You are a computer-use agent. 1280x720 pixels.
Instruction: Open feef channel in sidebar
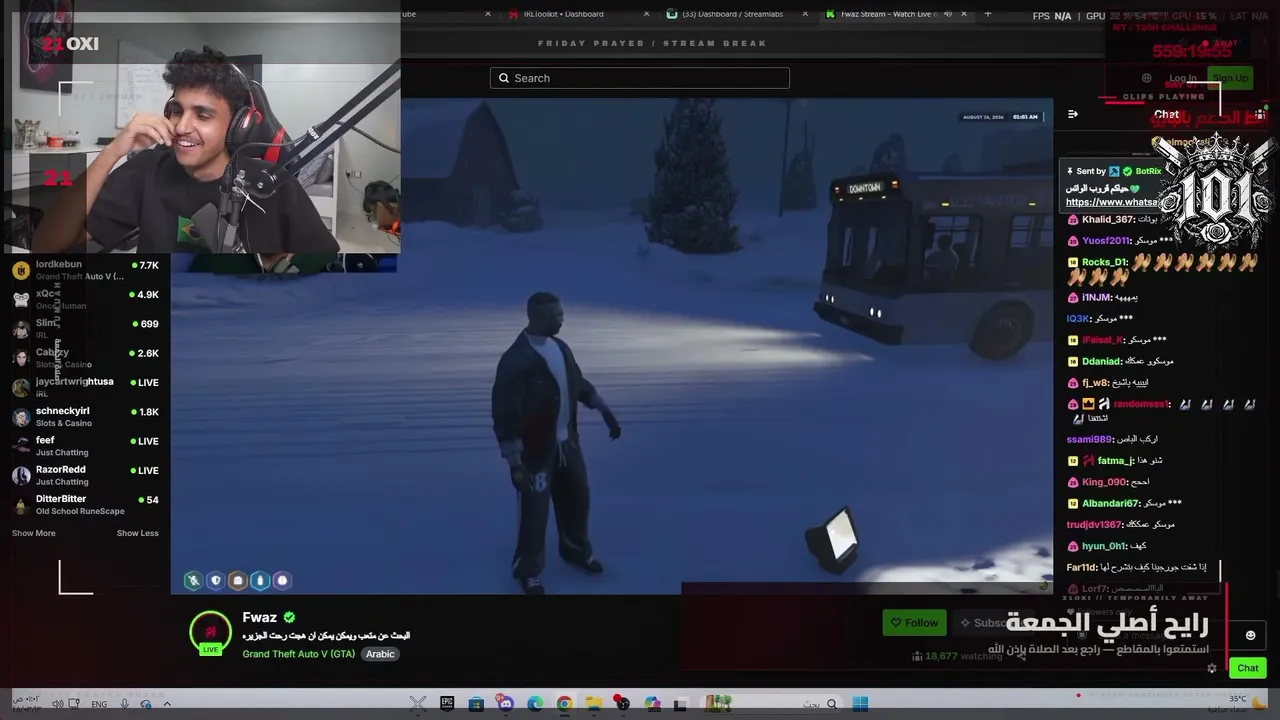pyautogui.click(x=85, y=445)
